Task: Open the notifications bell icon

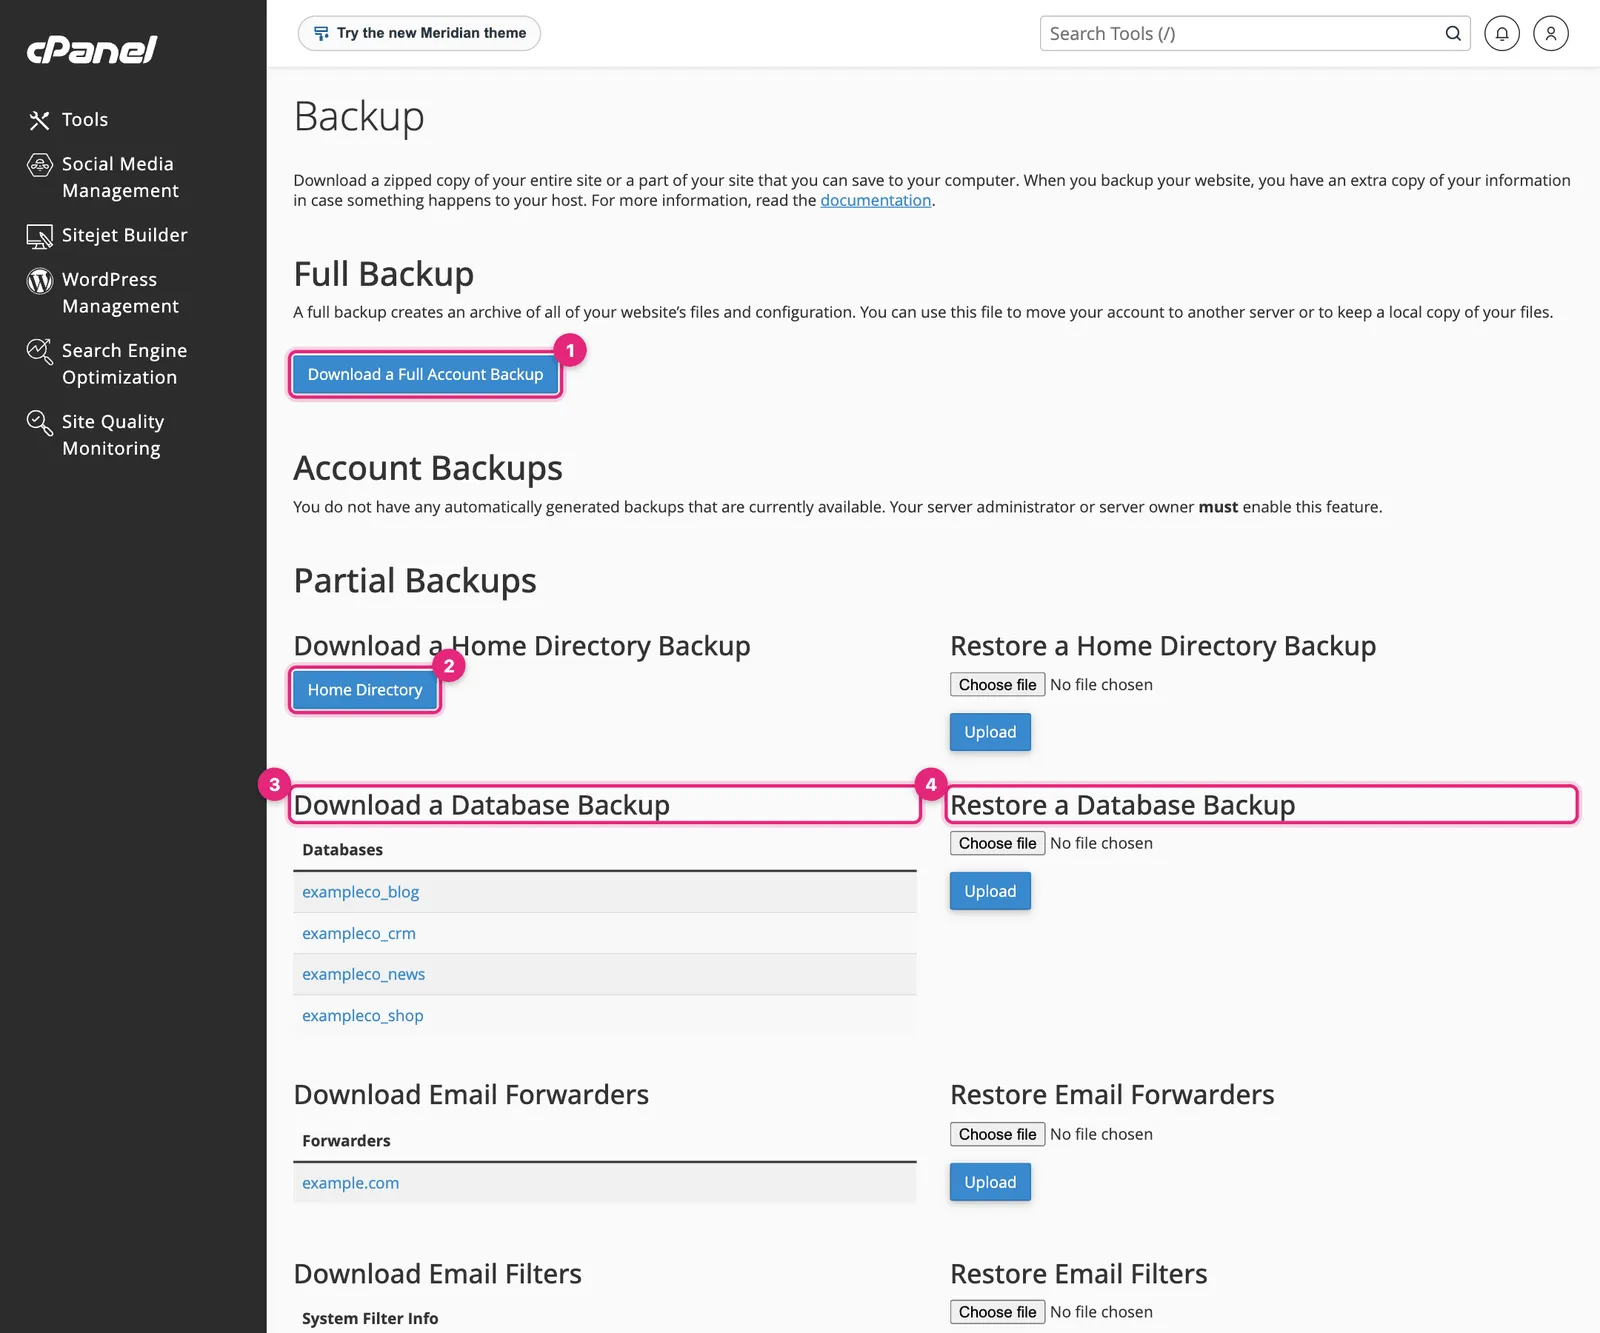Action: (x=1501, y=33)
